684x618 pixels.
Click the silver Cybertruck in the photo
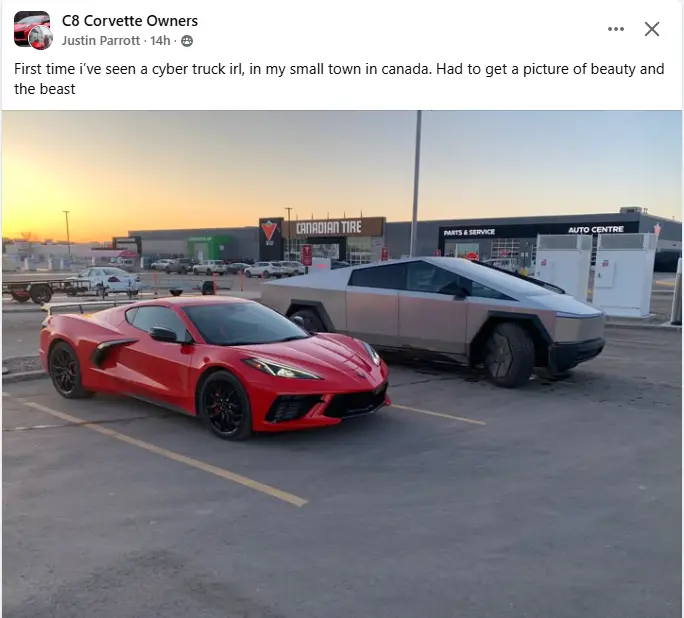433,318
